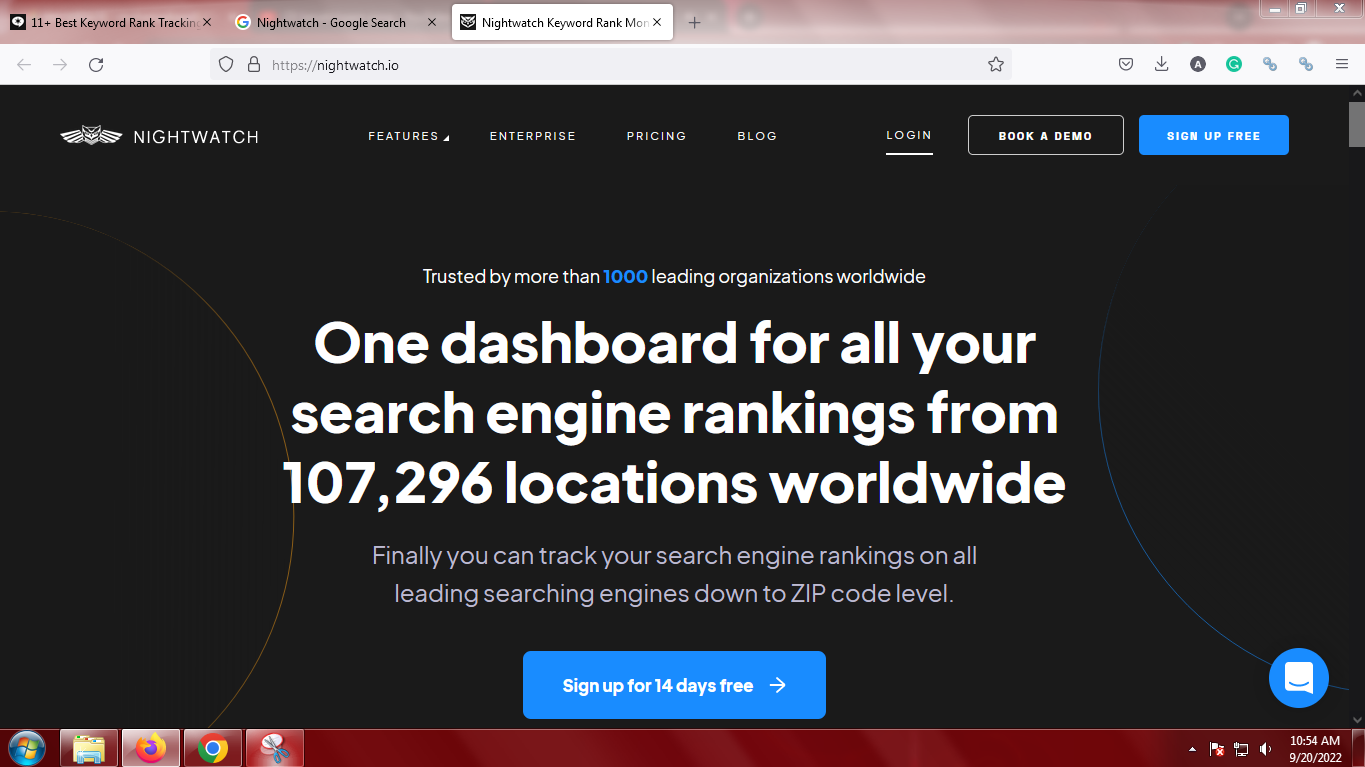1365x767 pixels.
Task: Open the Blog nav link
Action: pos(757,136)
